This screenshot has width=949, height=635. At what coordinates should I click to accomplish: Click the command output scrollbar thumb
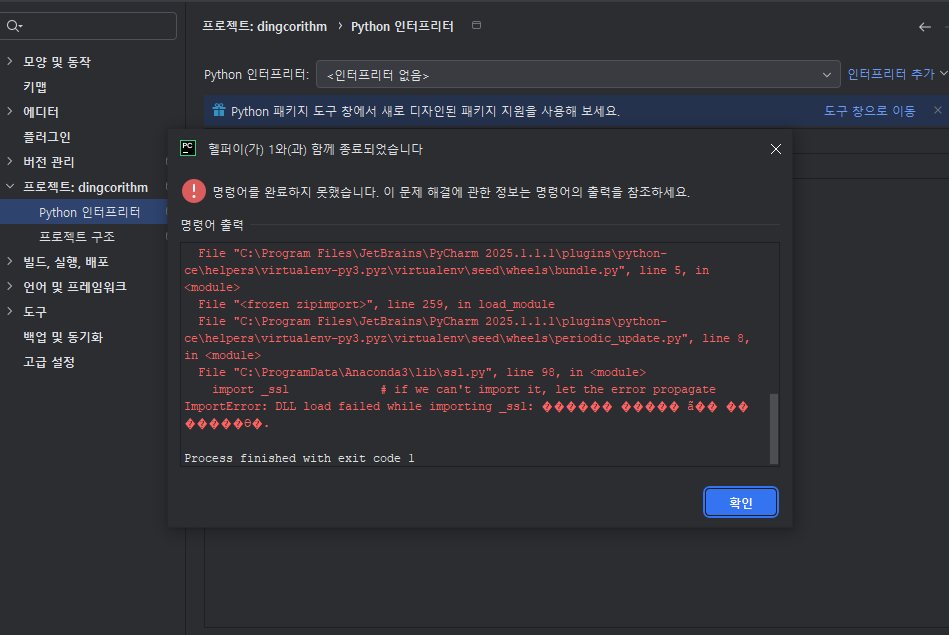click(x=773, y=428)
